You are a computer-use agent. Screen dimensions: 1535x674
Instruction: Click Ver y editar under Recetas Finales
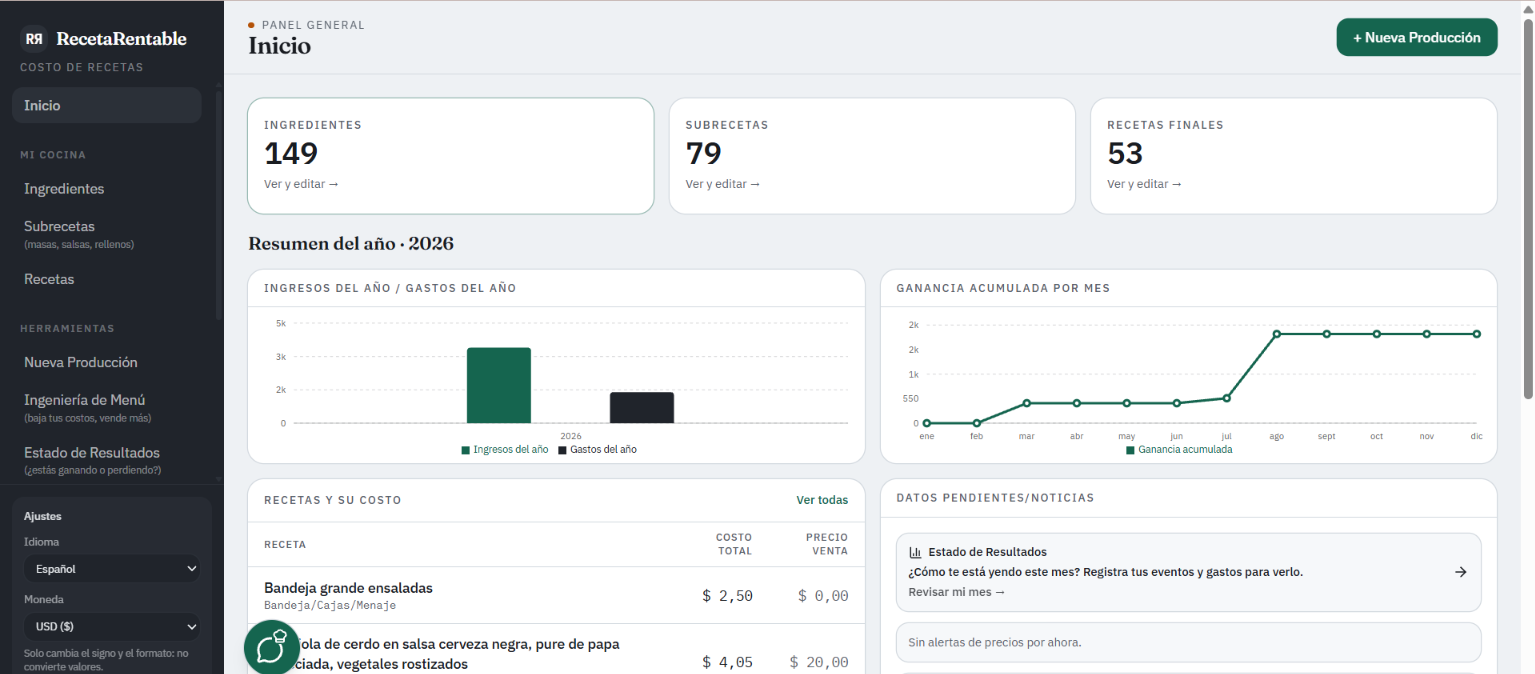[x=1144, y=184]
